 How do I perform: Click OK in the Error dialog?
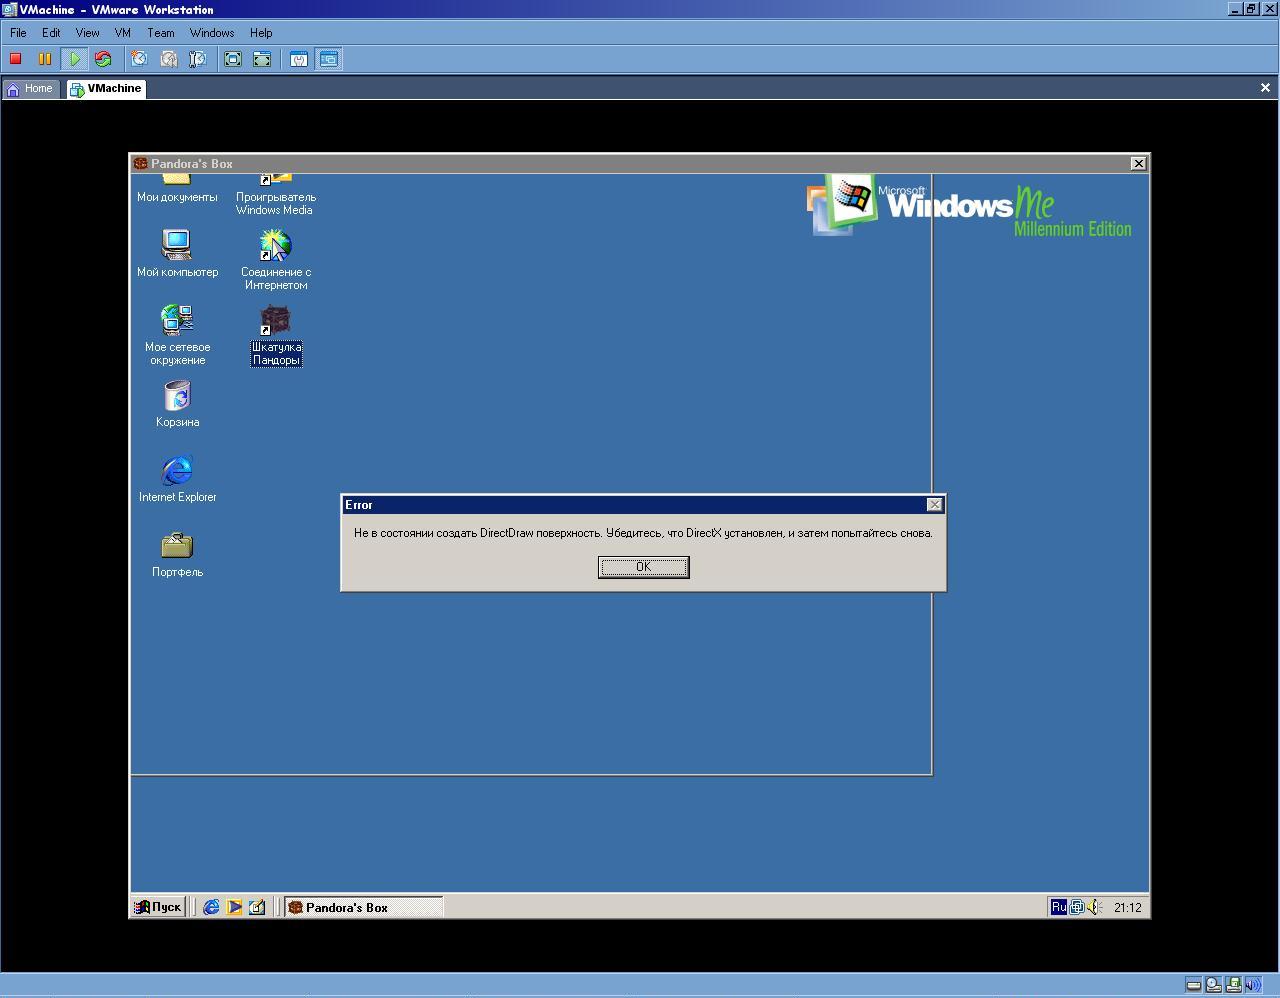(x=643, y=567)
